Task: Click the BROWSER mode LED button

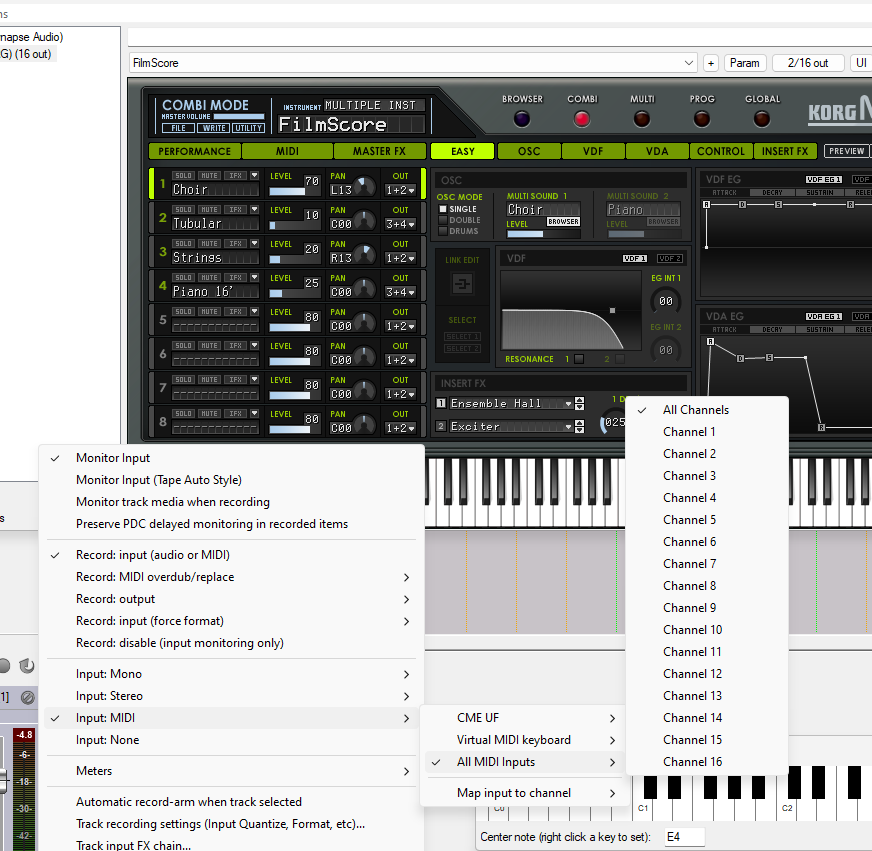Action: (522, 119)
